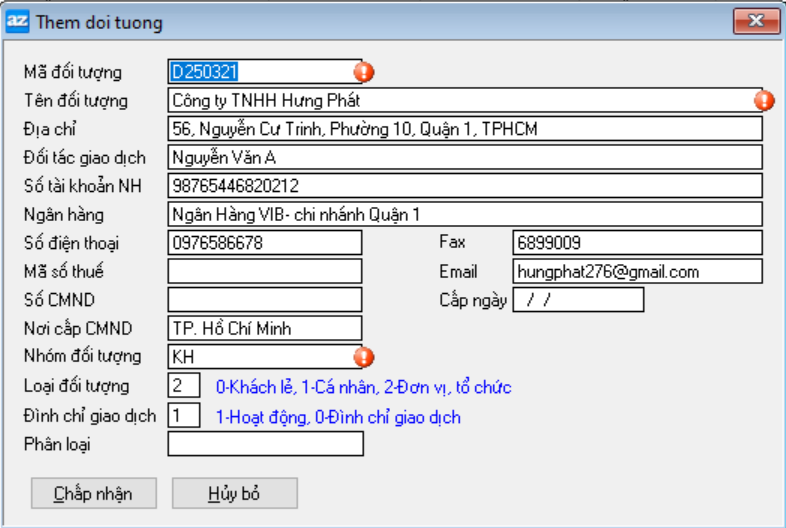Click the empty Mã số thuế field
786x528 pixels.
pos(264,272)
